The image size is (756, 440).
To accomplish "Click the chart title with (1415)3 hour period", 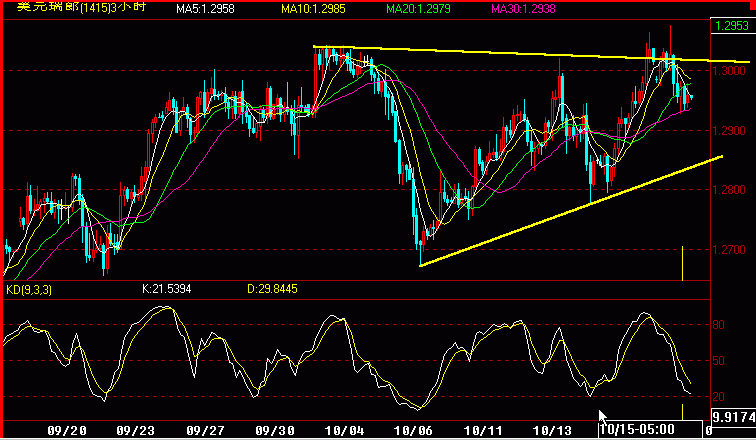I will tap(81, 7).
